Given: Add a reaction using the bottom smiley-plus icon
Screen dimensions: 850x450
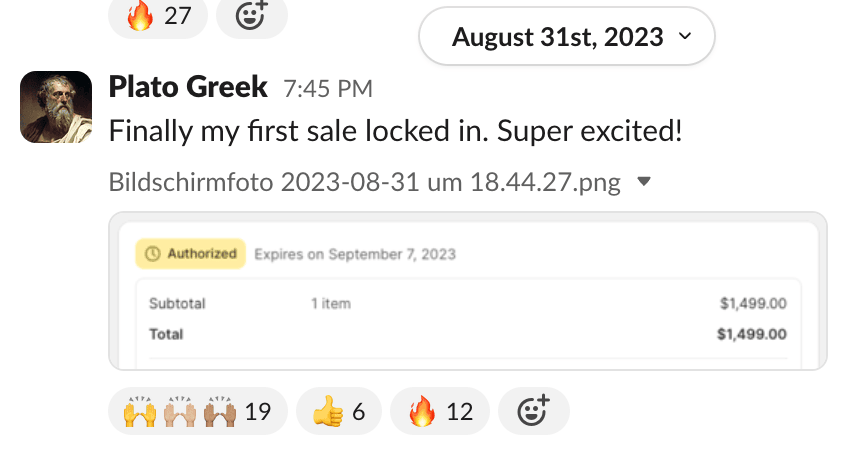Looking at the screenshot, I should pos(533,411).
